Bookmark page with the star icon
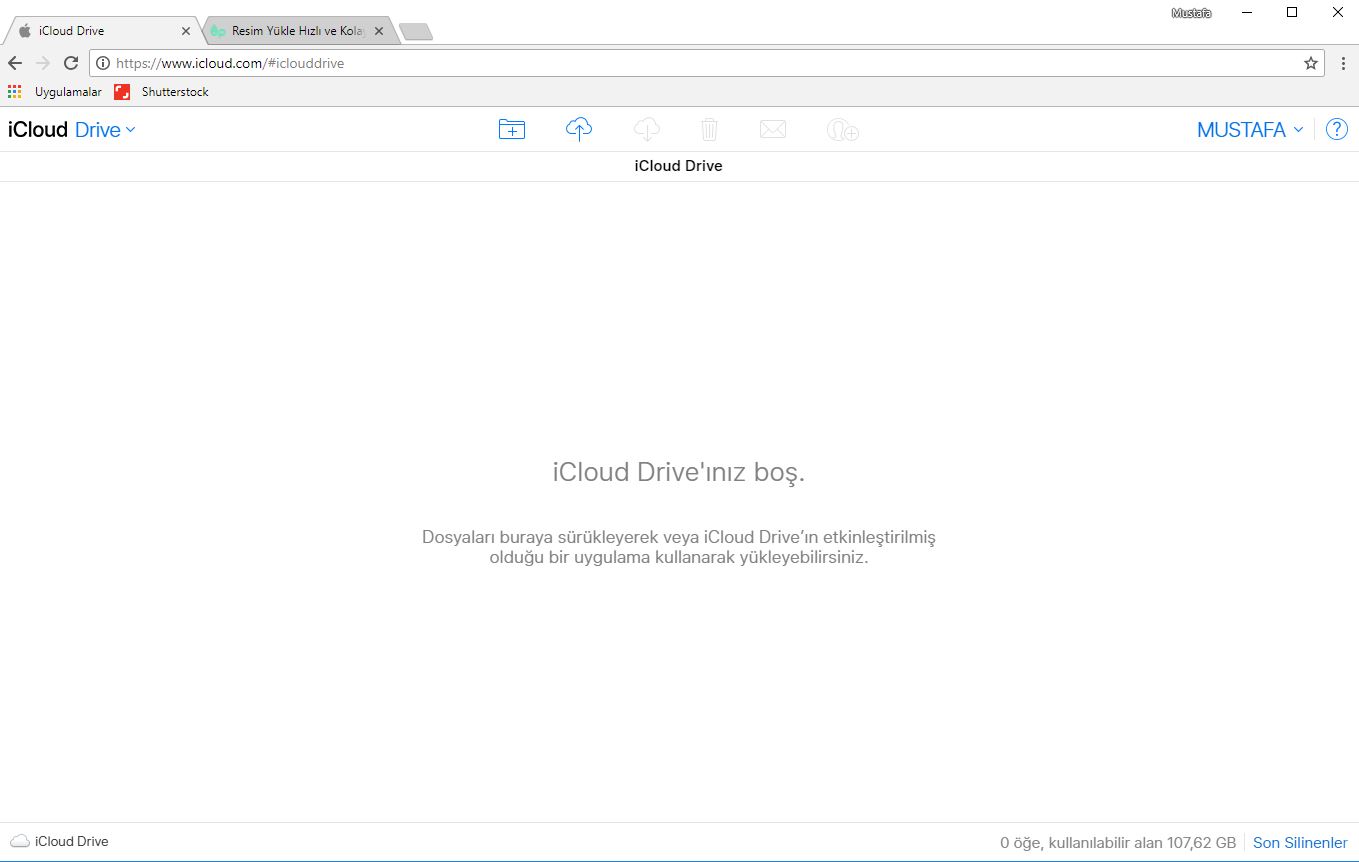This screenshot has width=1359, height=862. [x=1311, y=63]
